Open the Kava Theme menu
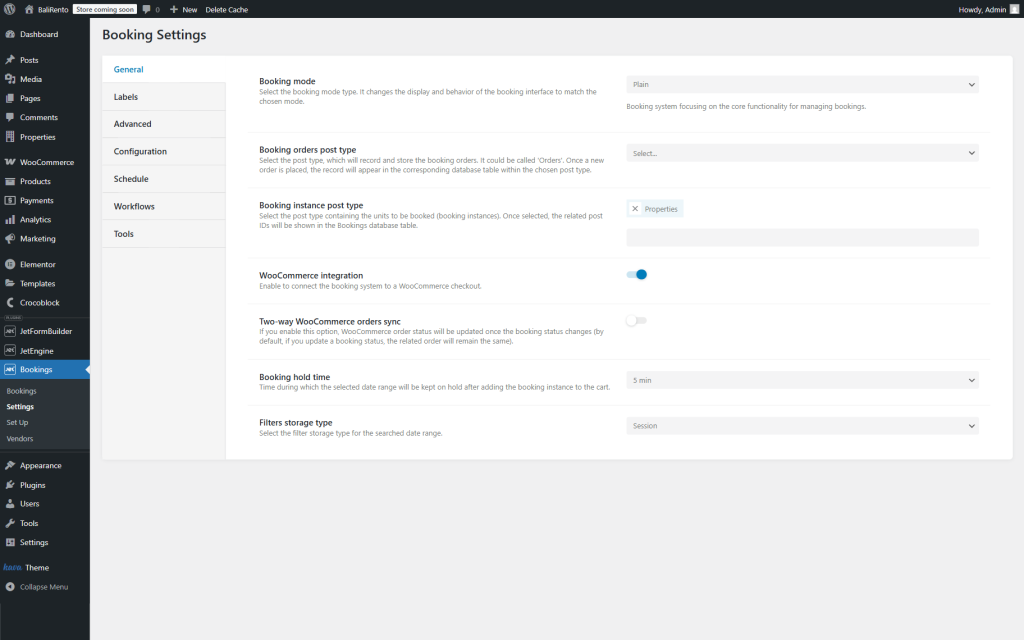 [x=44, y=568]
